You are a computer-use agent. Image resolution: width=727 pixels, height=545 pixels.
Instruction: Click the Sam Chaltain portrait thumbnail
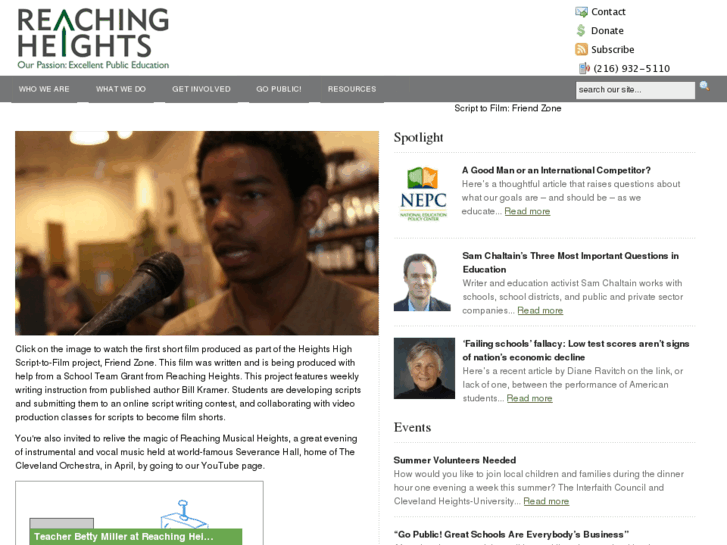click(x=422, y=282)
